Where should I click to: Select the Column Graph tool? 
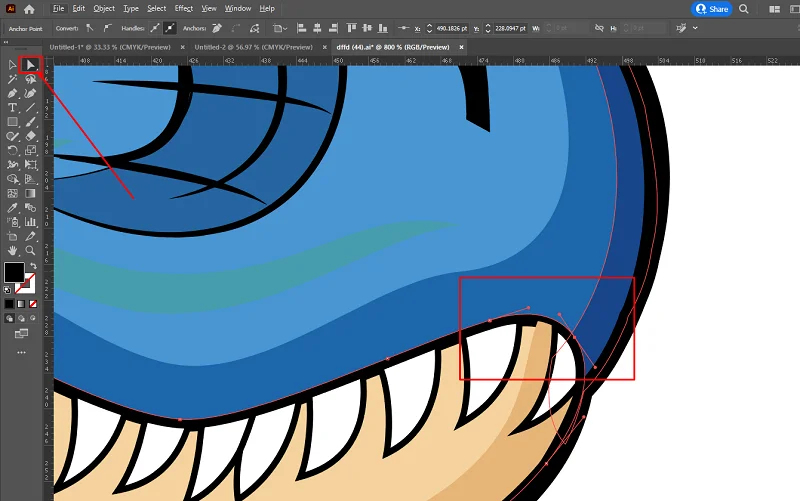[x=31, y=222]
